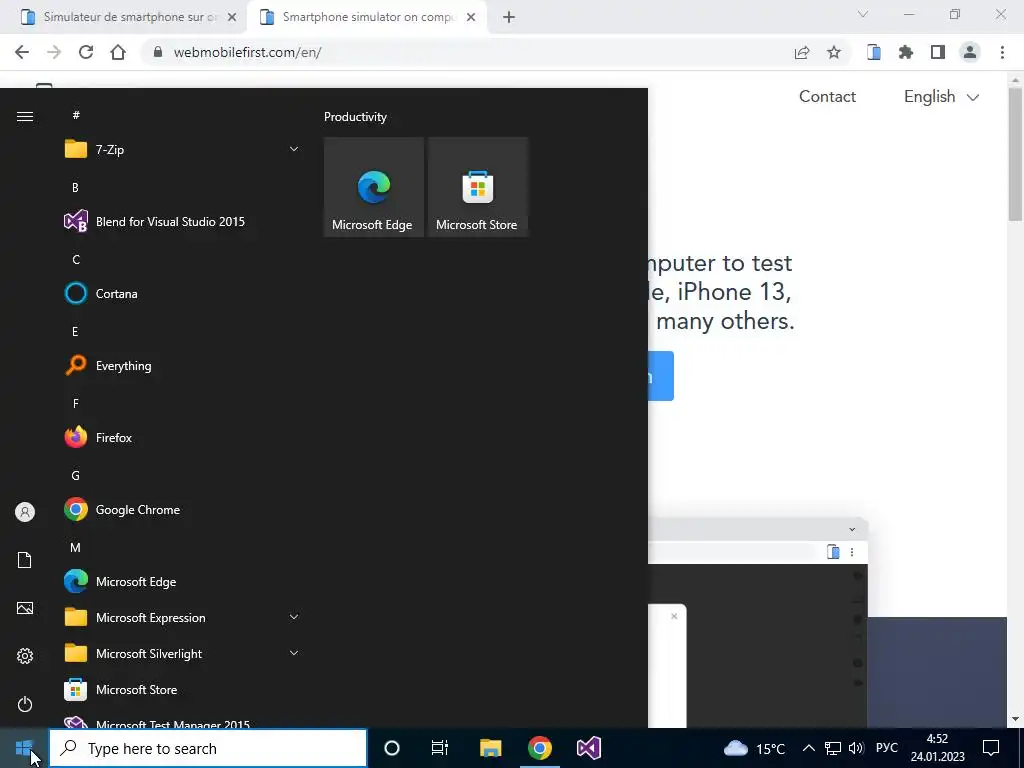Open File Explorer from the taskbar
Screen dimensions: 1024x768
pos(490,748)
